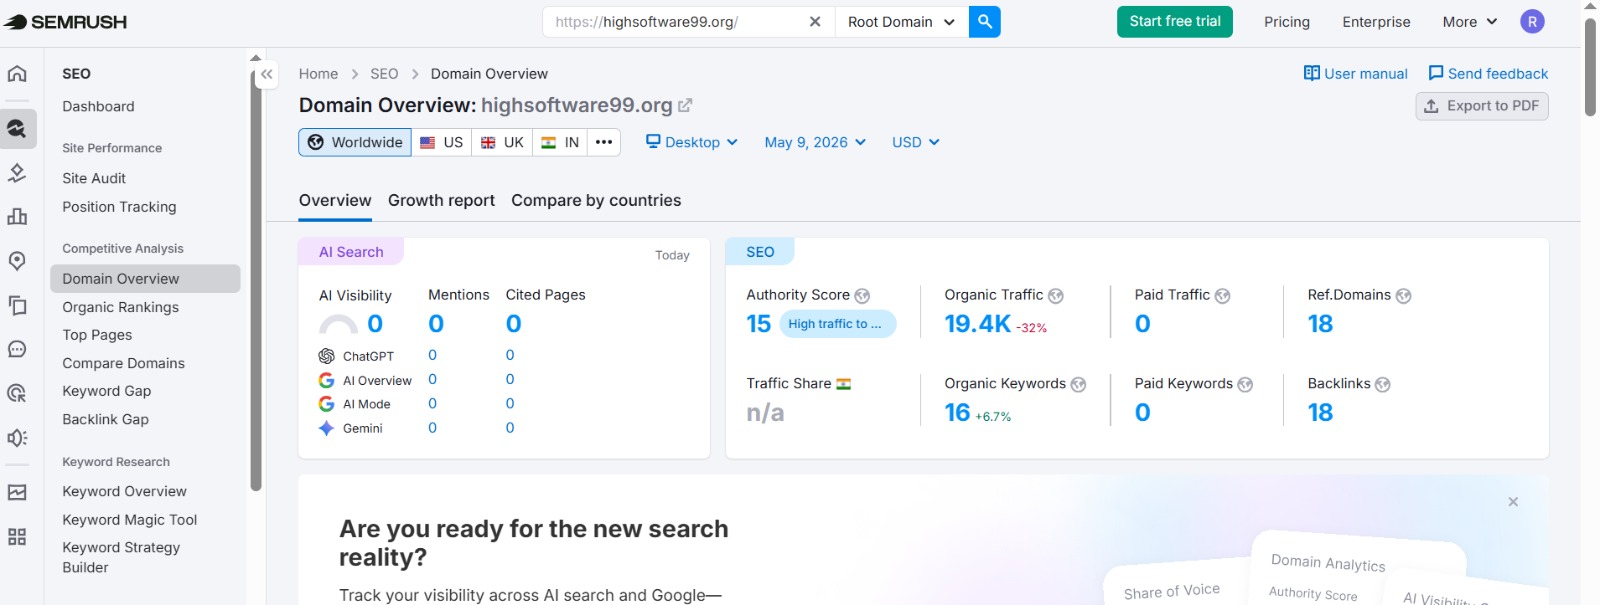This screenshot has height=605, width=1600.
Task: Switch to the Growth report tab
Action: (x=441, y=200)
